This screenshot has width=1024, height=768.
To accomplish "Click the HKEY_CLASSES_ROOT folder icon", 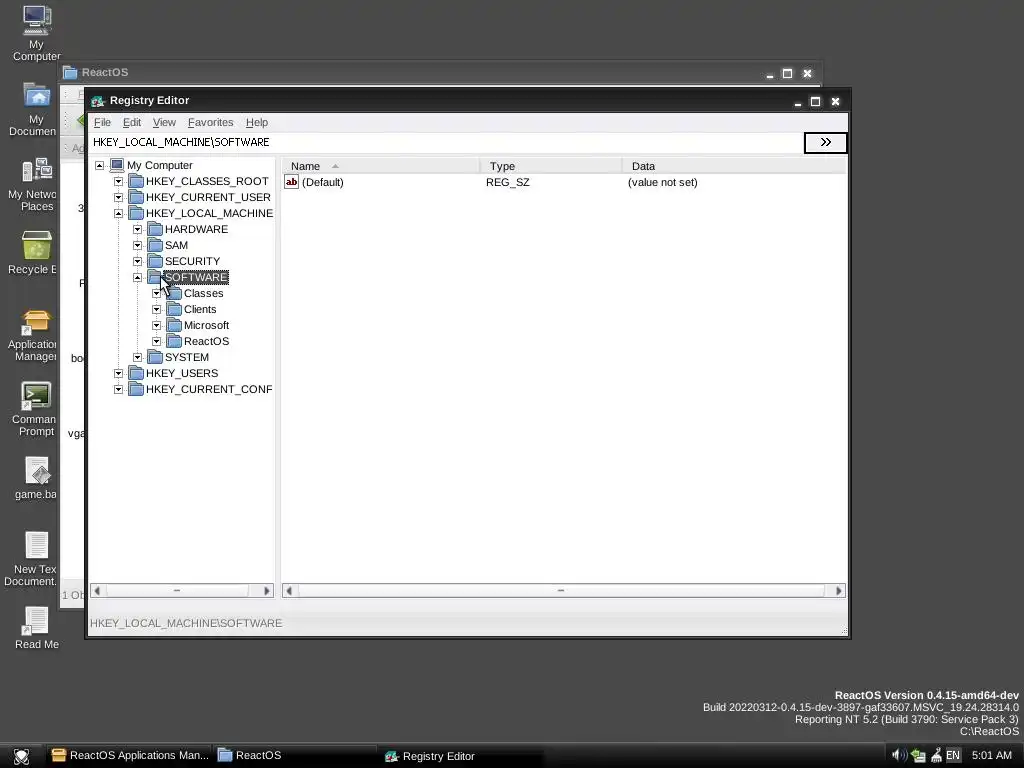I will coord(136,181).
